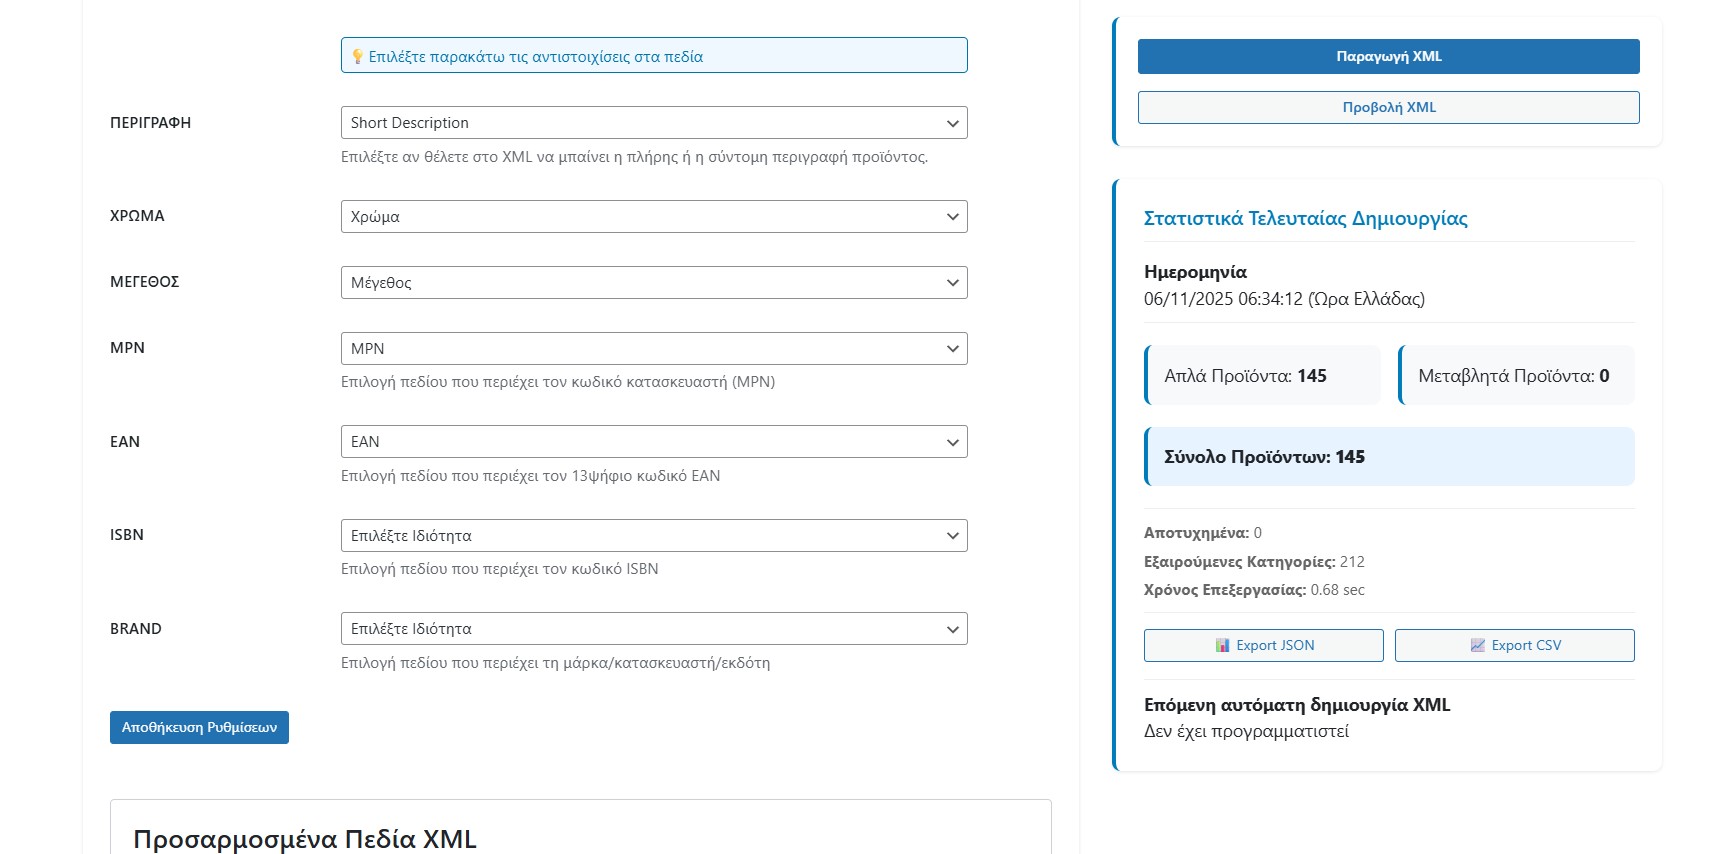Click the Απλά Προϊόντα stat card

(x=1263, y=376)
